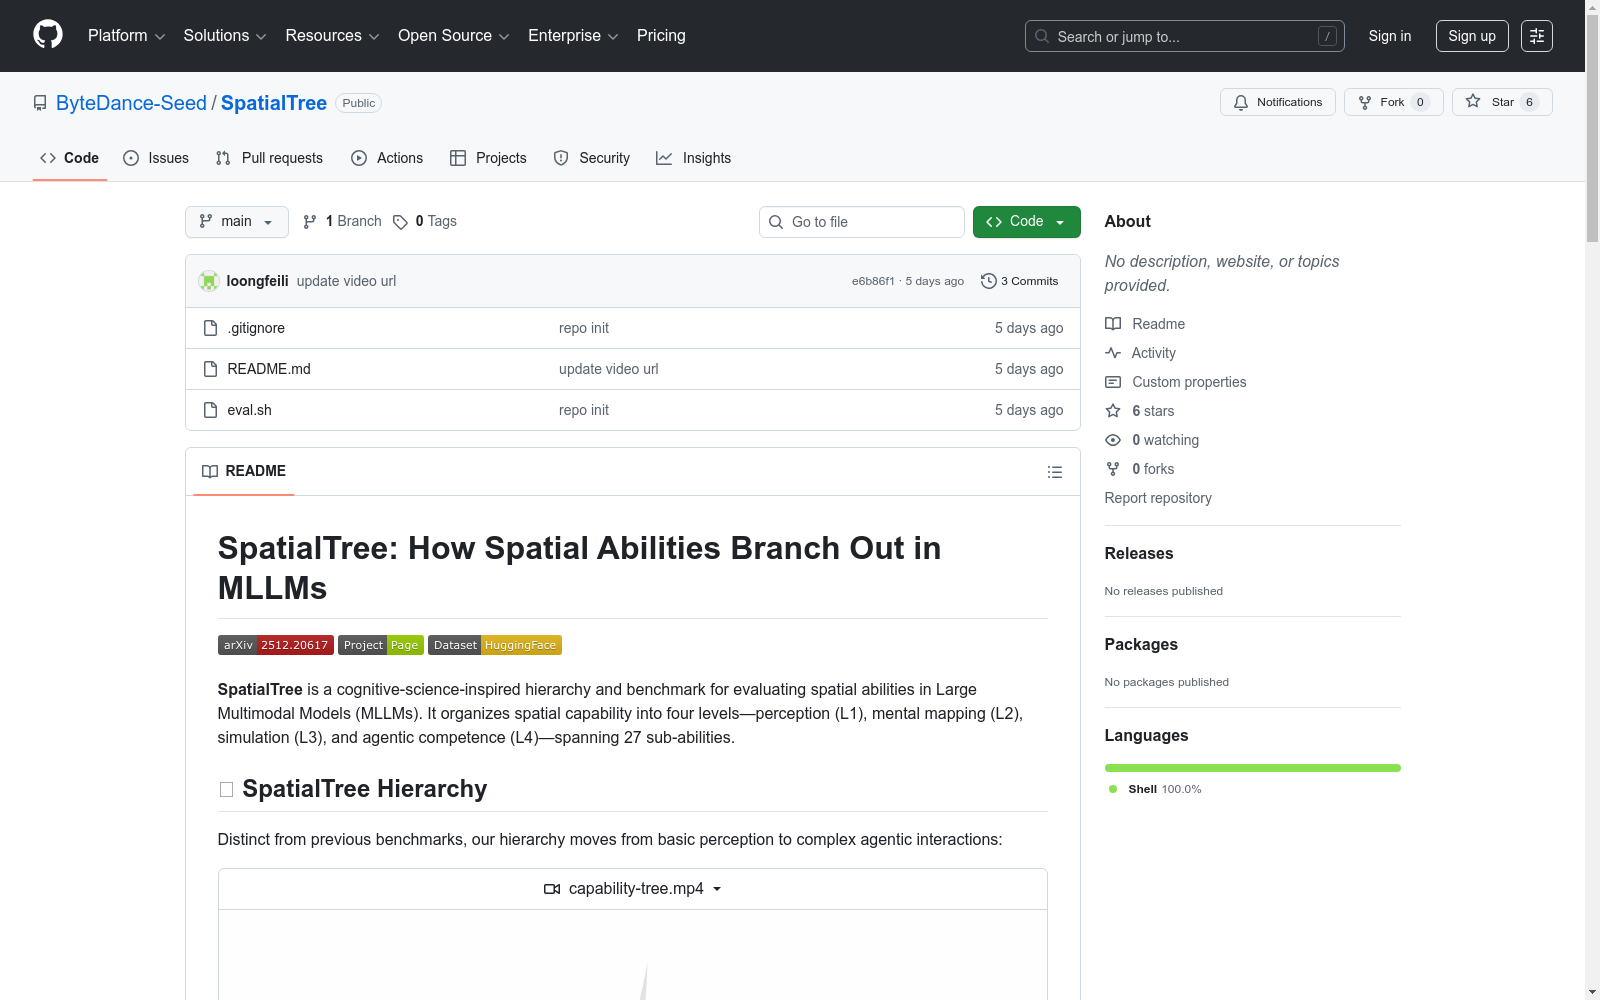Click the star icon beside 6 stars
The height and width of the screenshot is (1000, 1600).
pyautogui.click(x=1113, y=411)
